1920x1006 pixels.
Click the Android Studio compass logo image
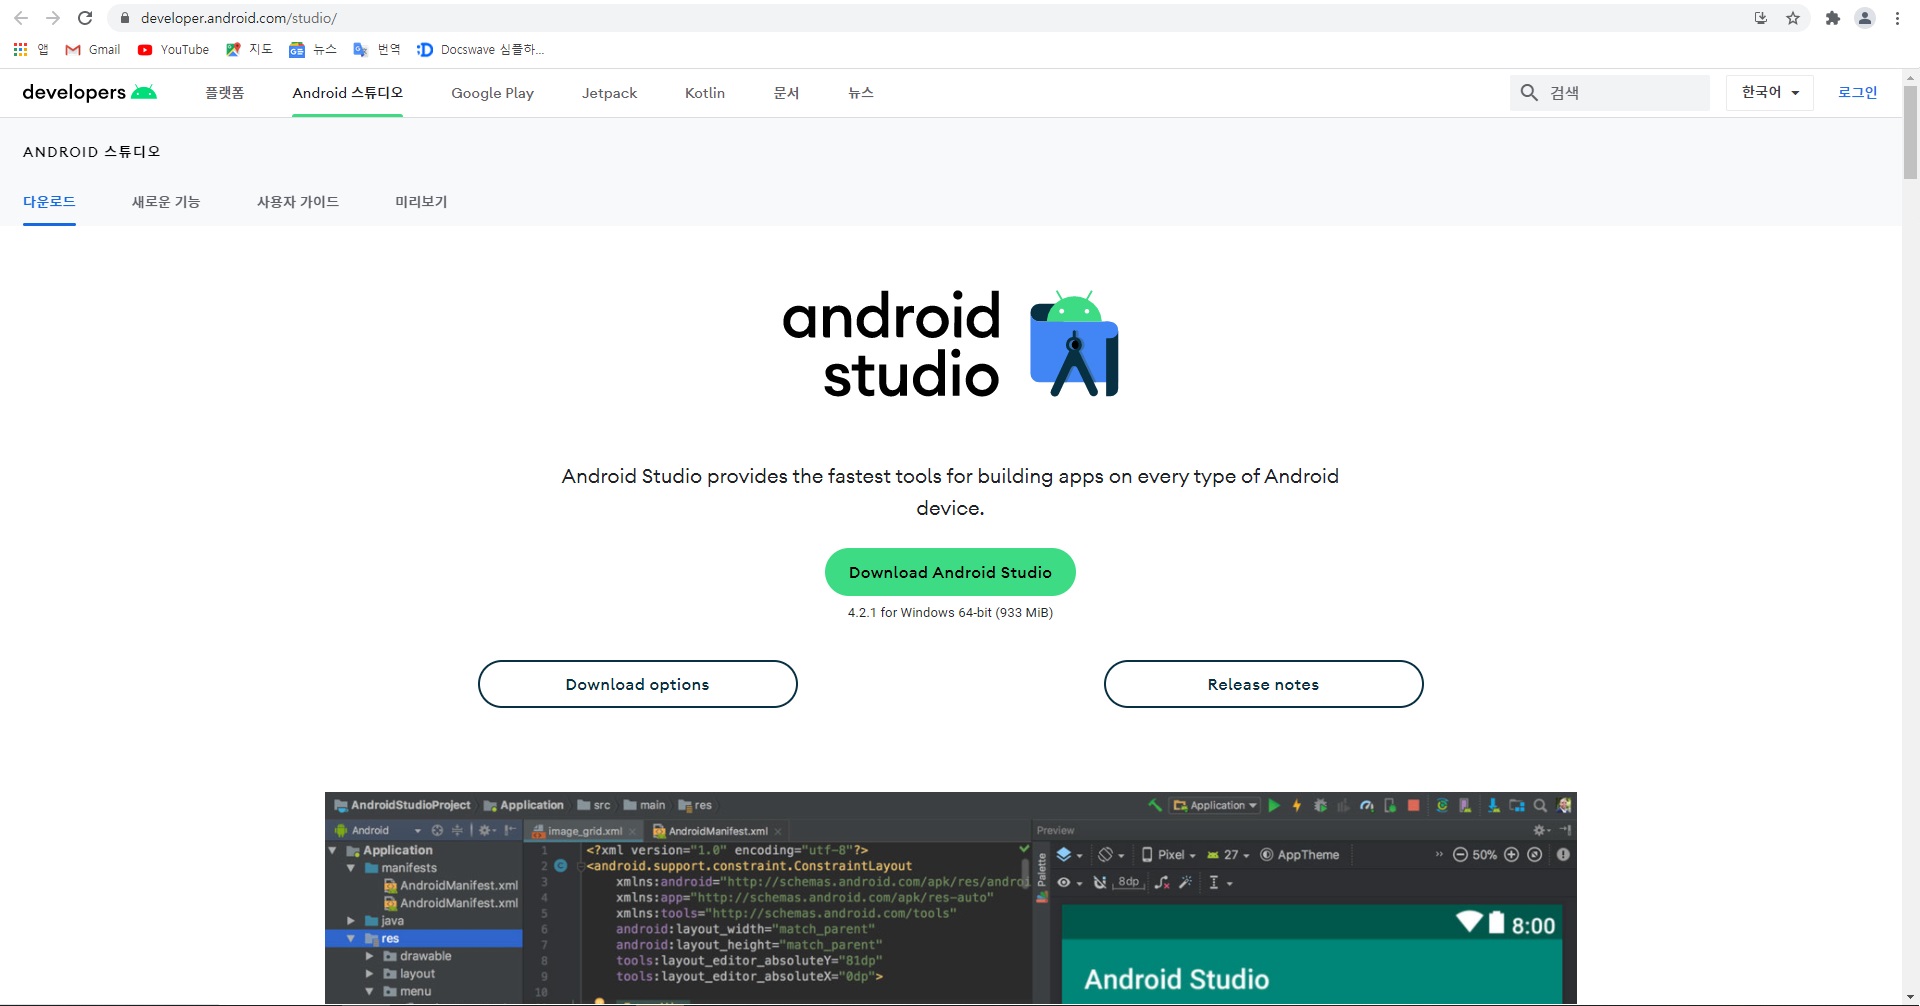[x=1074, y=344]
